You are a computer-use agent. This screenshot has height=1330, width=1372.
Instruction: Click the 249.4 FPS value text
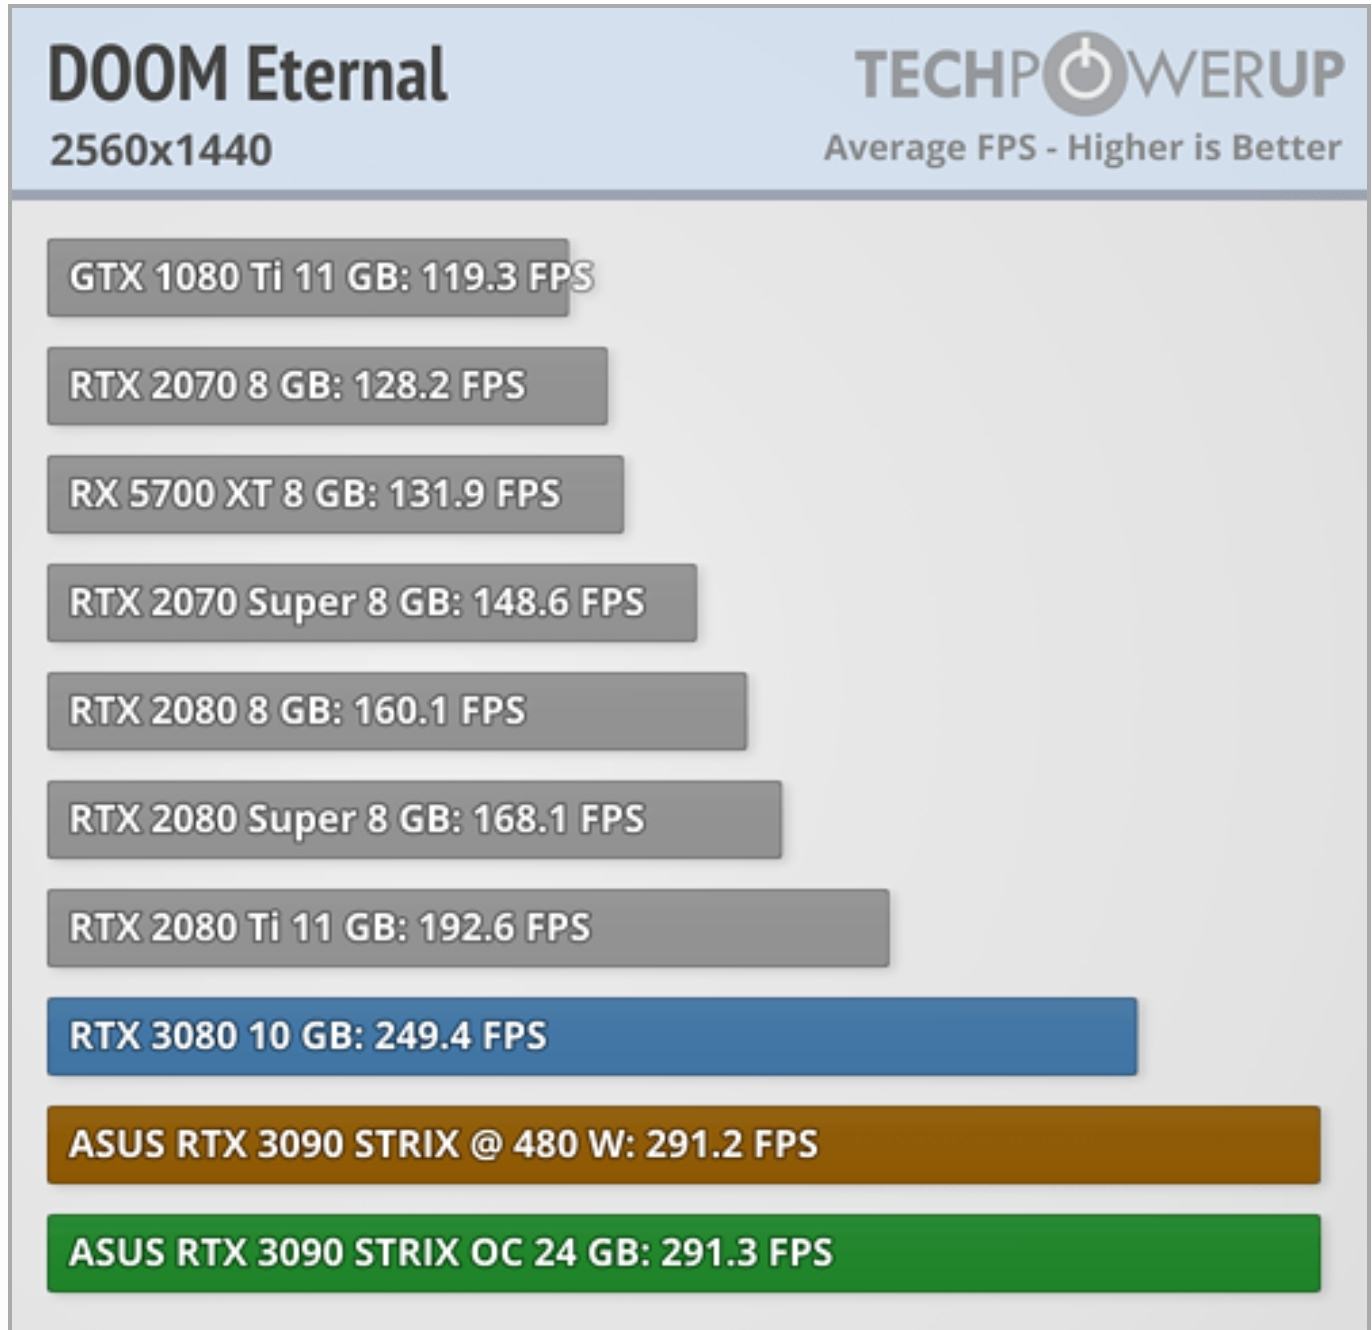pos(461,1036)
